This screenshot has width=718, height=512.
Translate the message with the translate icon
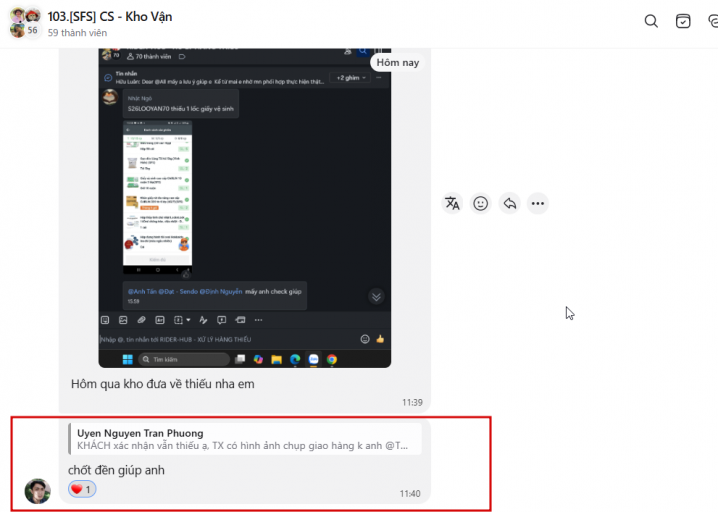click(x=452, y=203)
